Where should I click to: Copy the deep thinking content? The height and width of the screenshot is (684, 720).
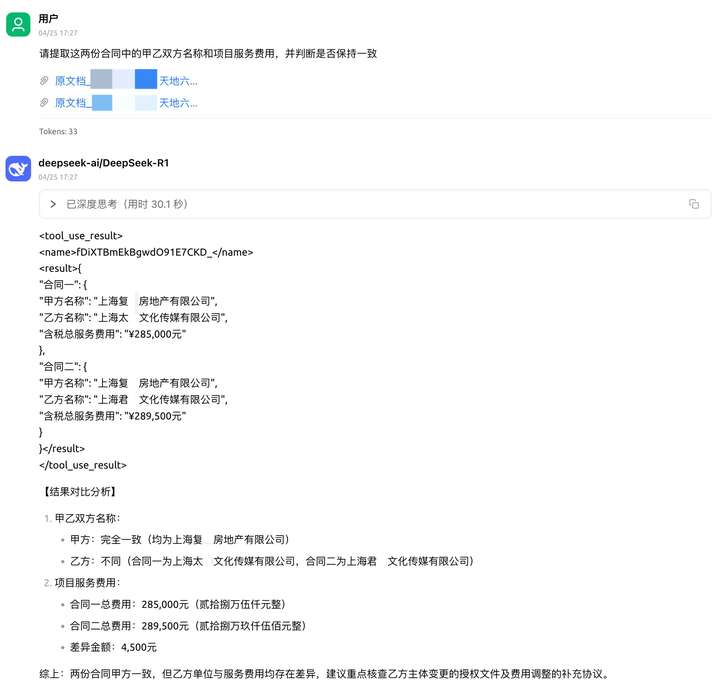pyautogui.click(x=694, y=204)
